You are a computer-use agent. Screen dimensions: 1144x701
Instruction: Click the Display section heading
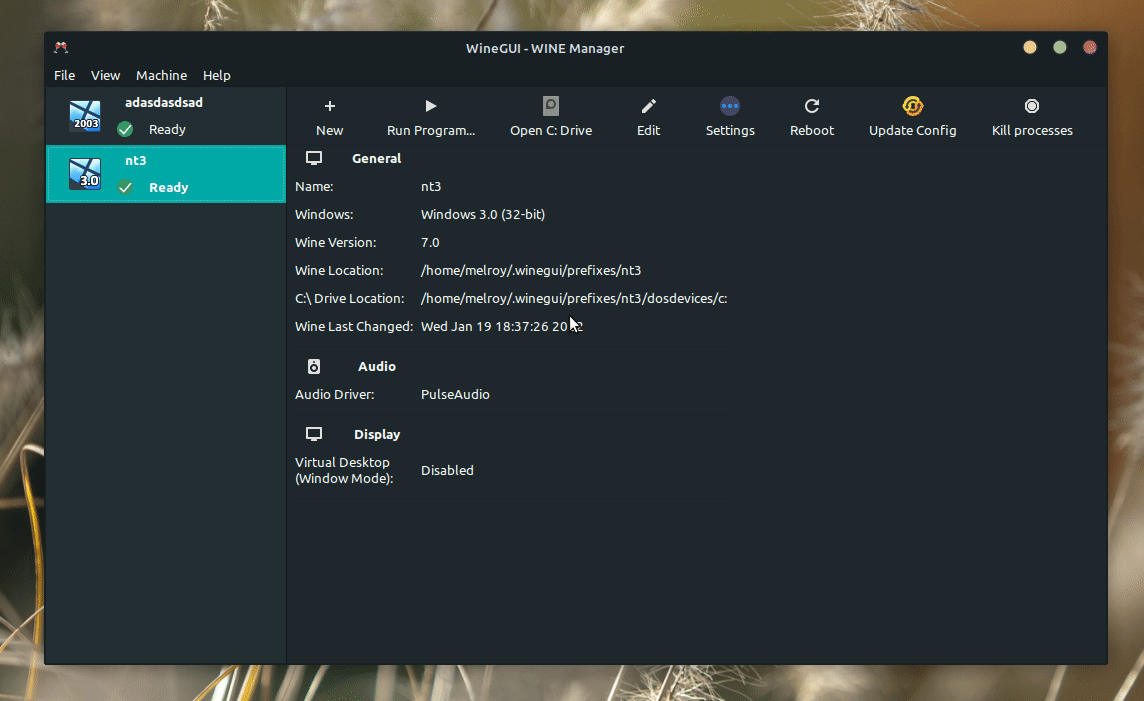(x=377, y=434)
